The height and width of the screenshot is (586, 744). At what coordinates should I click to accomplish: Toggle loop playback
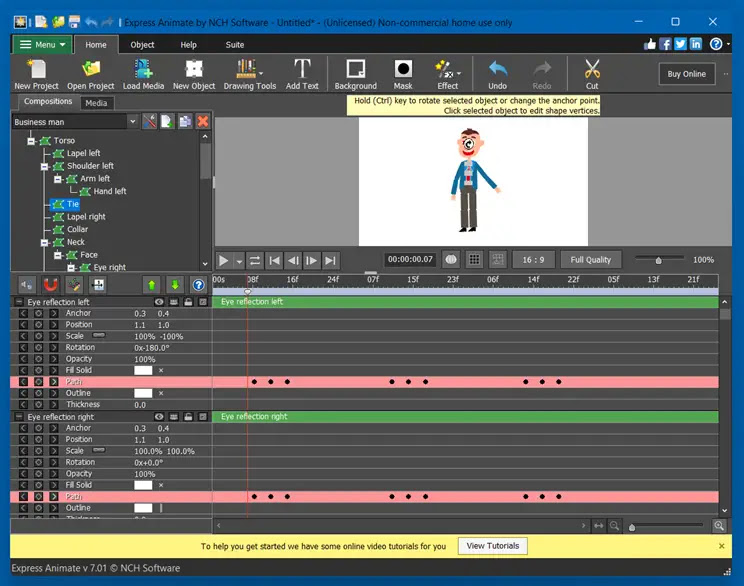point(255,260)
